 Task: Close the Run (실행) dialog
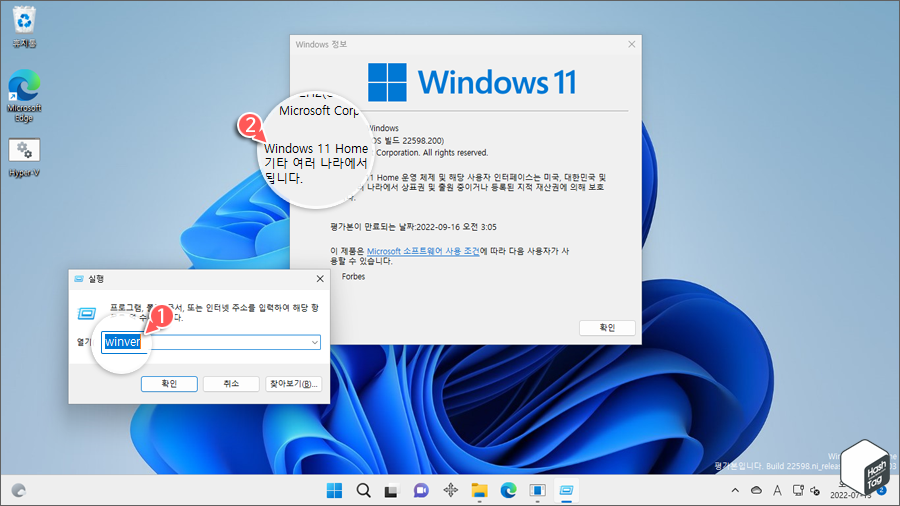coord(320,279)
